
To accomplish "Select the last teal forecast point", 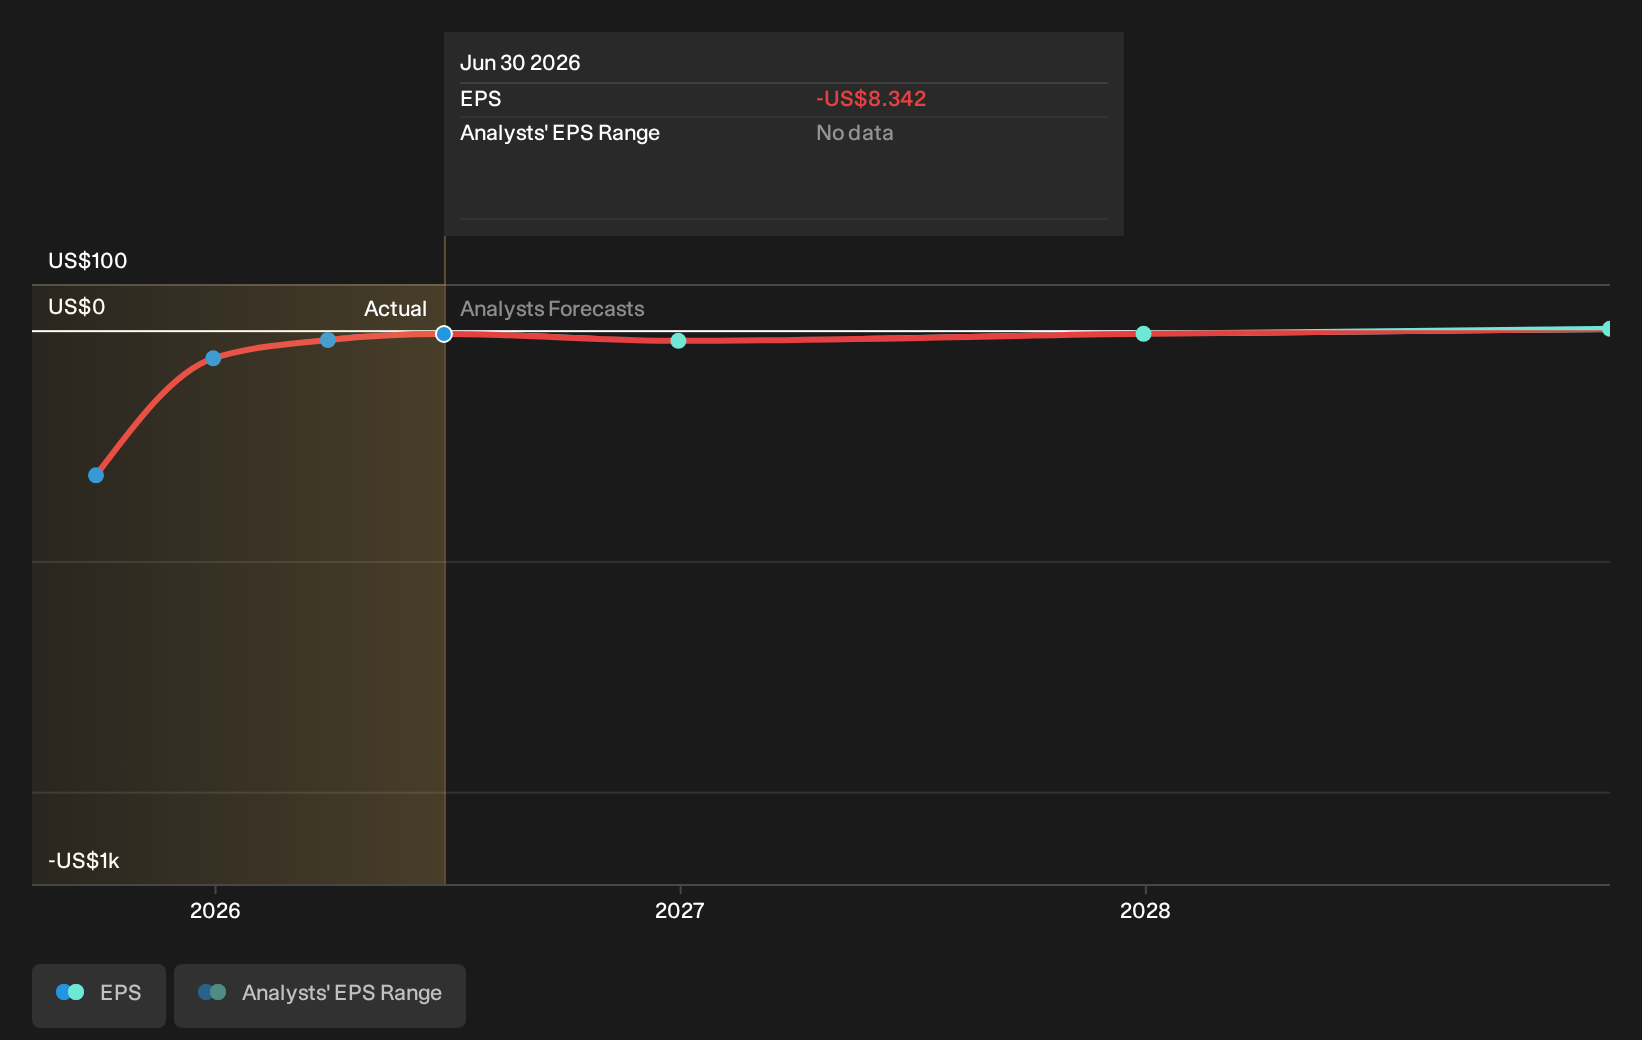I will point(1606,329).
